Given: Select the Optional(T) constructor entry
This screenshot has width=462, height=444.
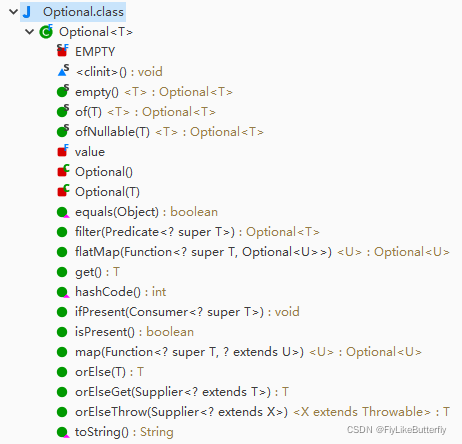Looking at the screenshot, I should click(x=107, y=192).
